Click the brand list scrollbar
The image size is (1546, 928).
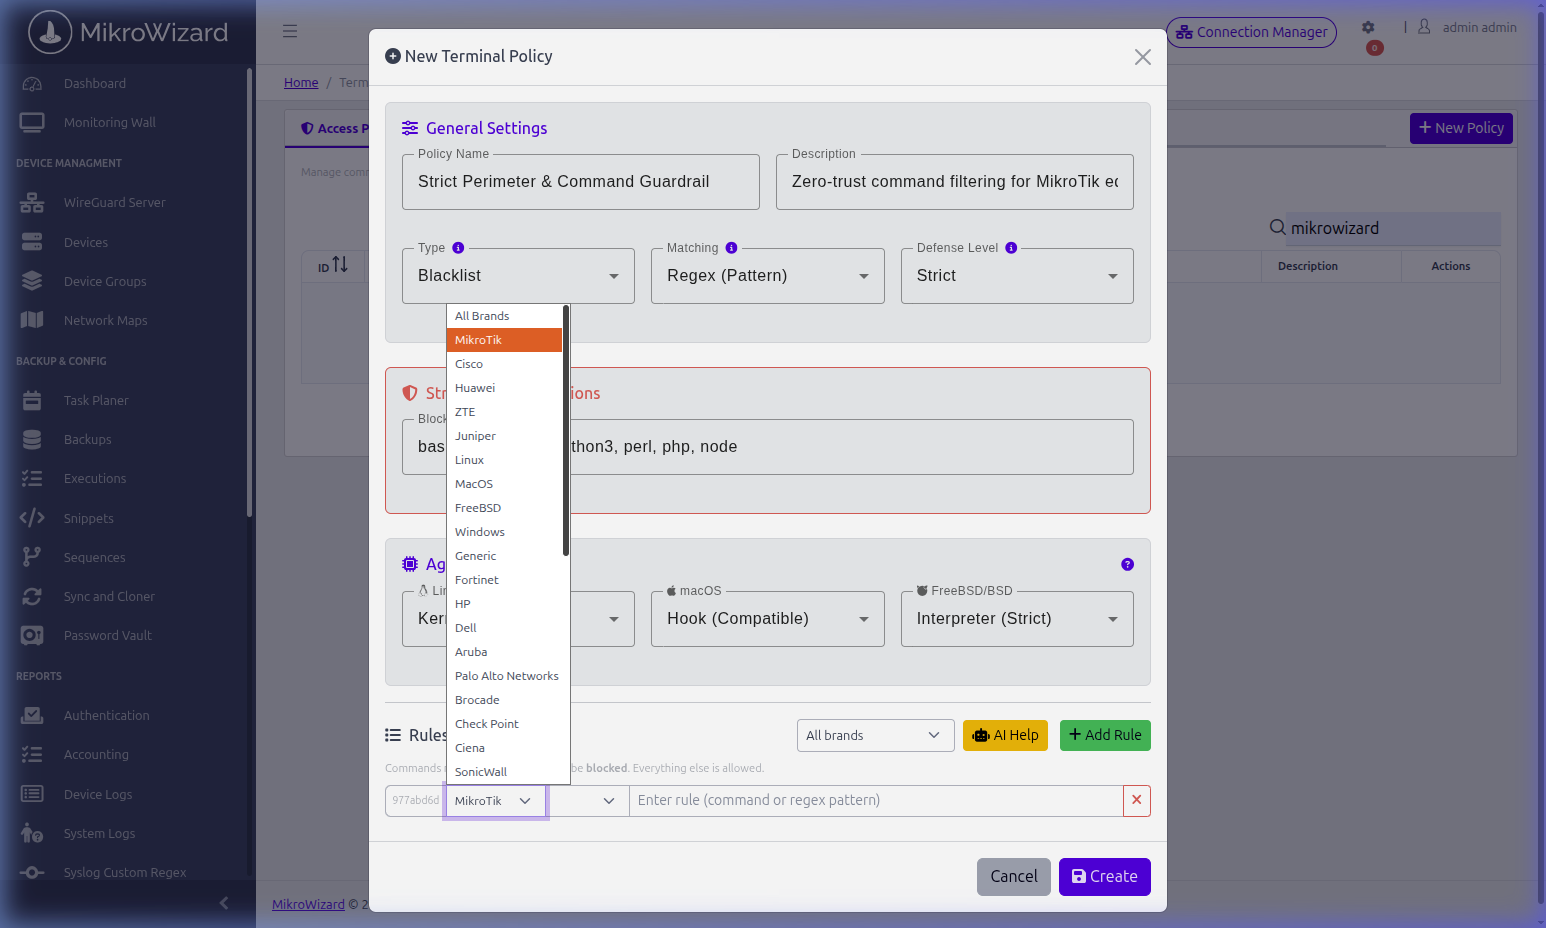coord(566,430)
